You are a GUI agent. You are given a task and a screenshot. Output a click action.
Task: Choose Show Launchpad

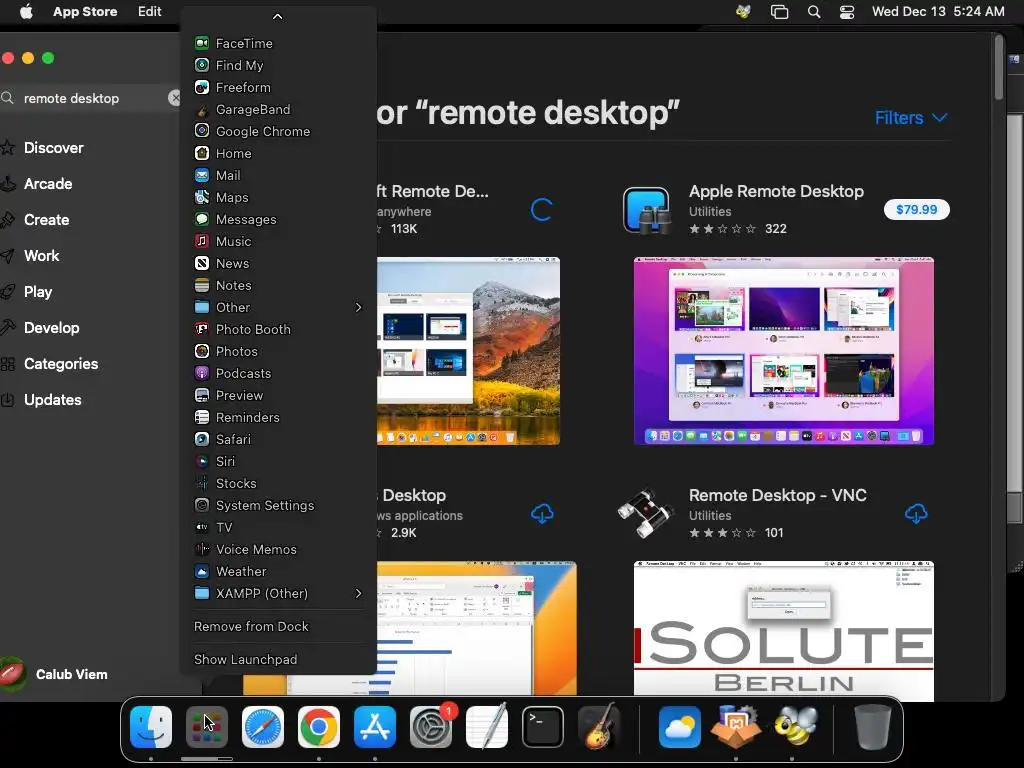click(278, 660)
